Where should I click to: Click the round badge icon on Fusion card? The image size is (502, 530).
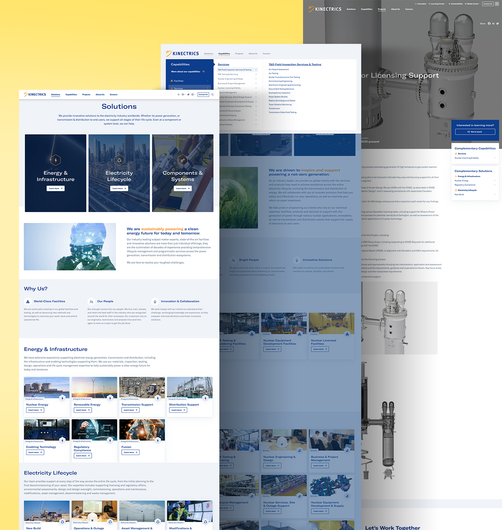click(x=158, y=440)
